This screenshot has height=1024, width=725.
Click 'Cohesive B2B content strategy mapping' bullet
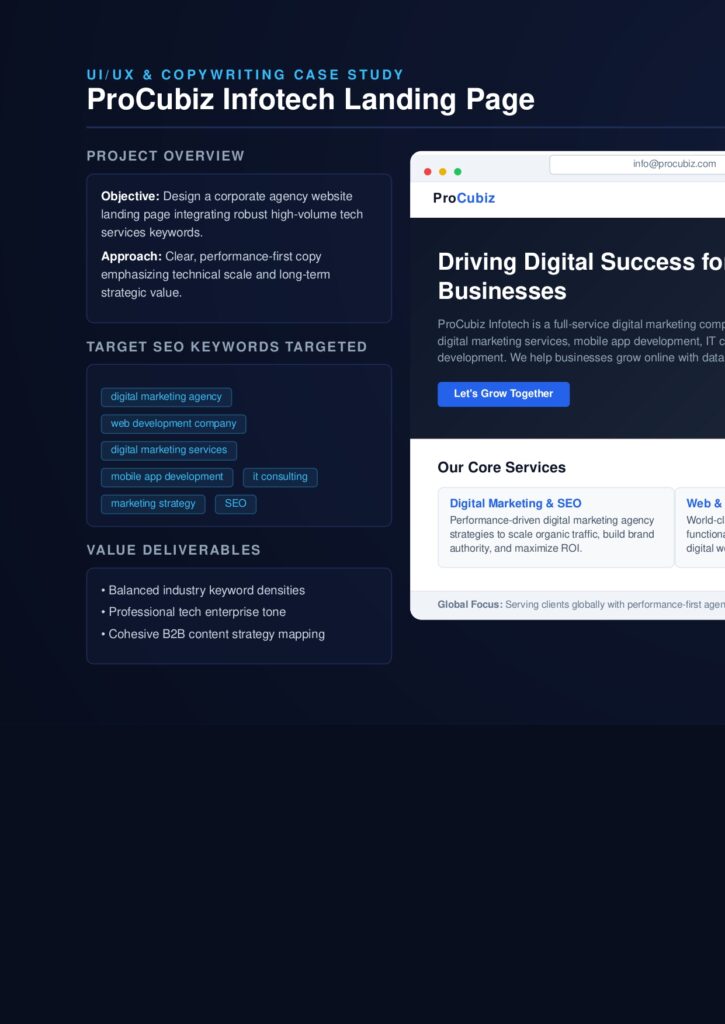[x=213, y=634]
